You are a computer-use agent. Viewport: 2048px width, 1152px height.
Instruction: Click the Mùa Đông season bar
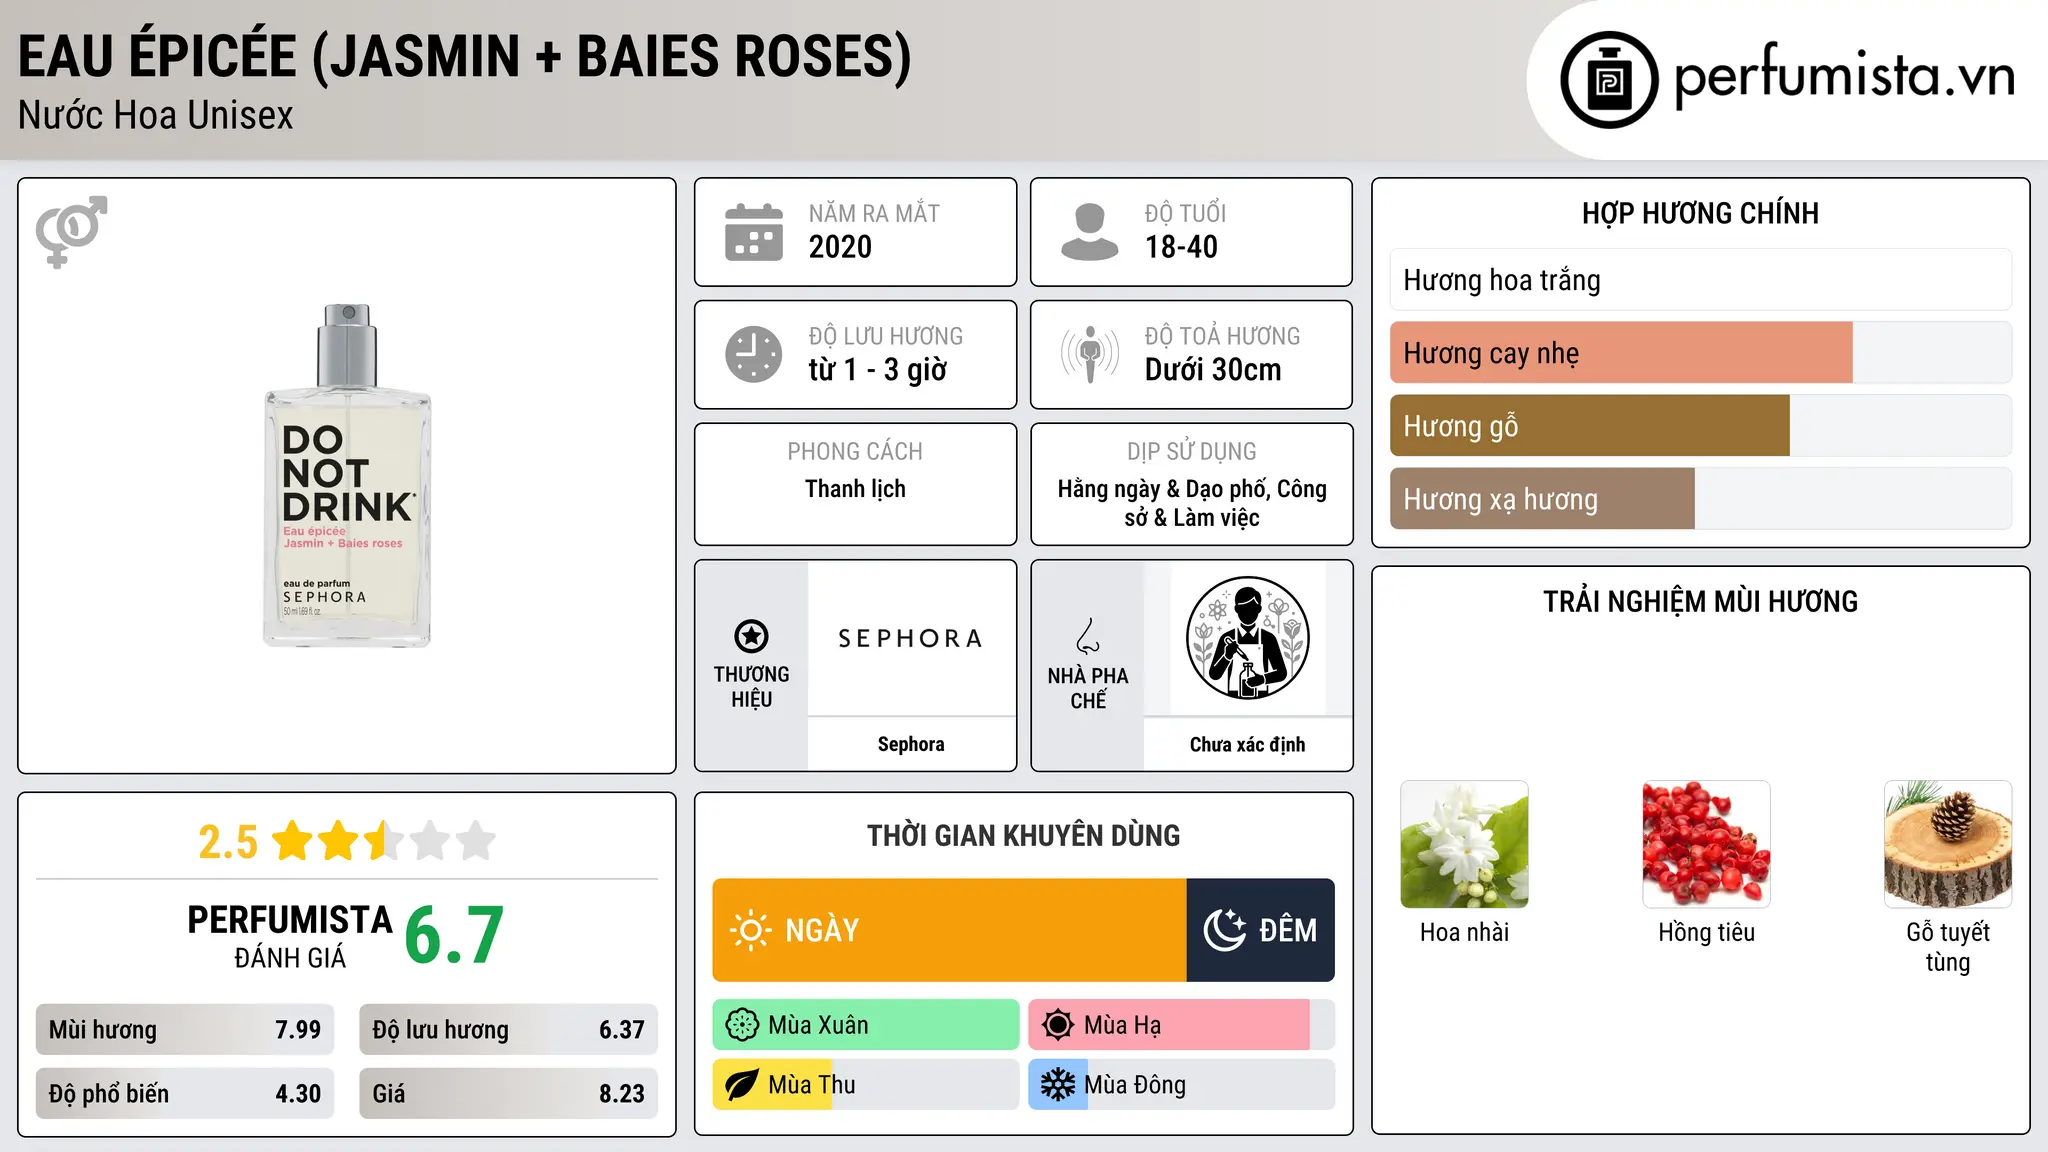click(x=1182, y=1085)
